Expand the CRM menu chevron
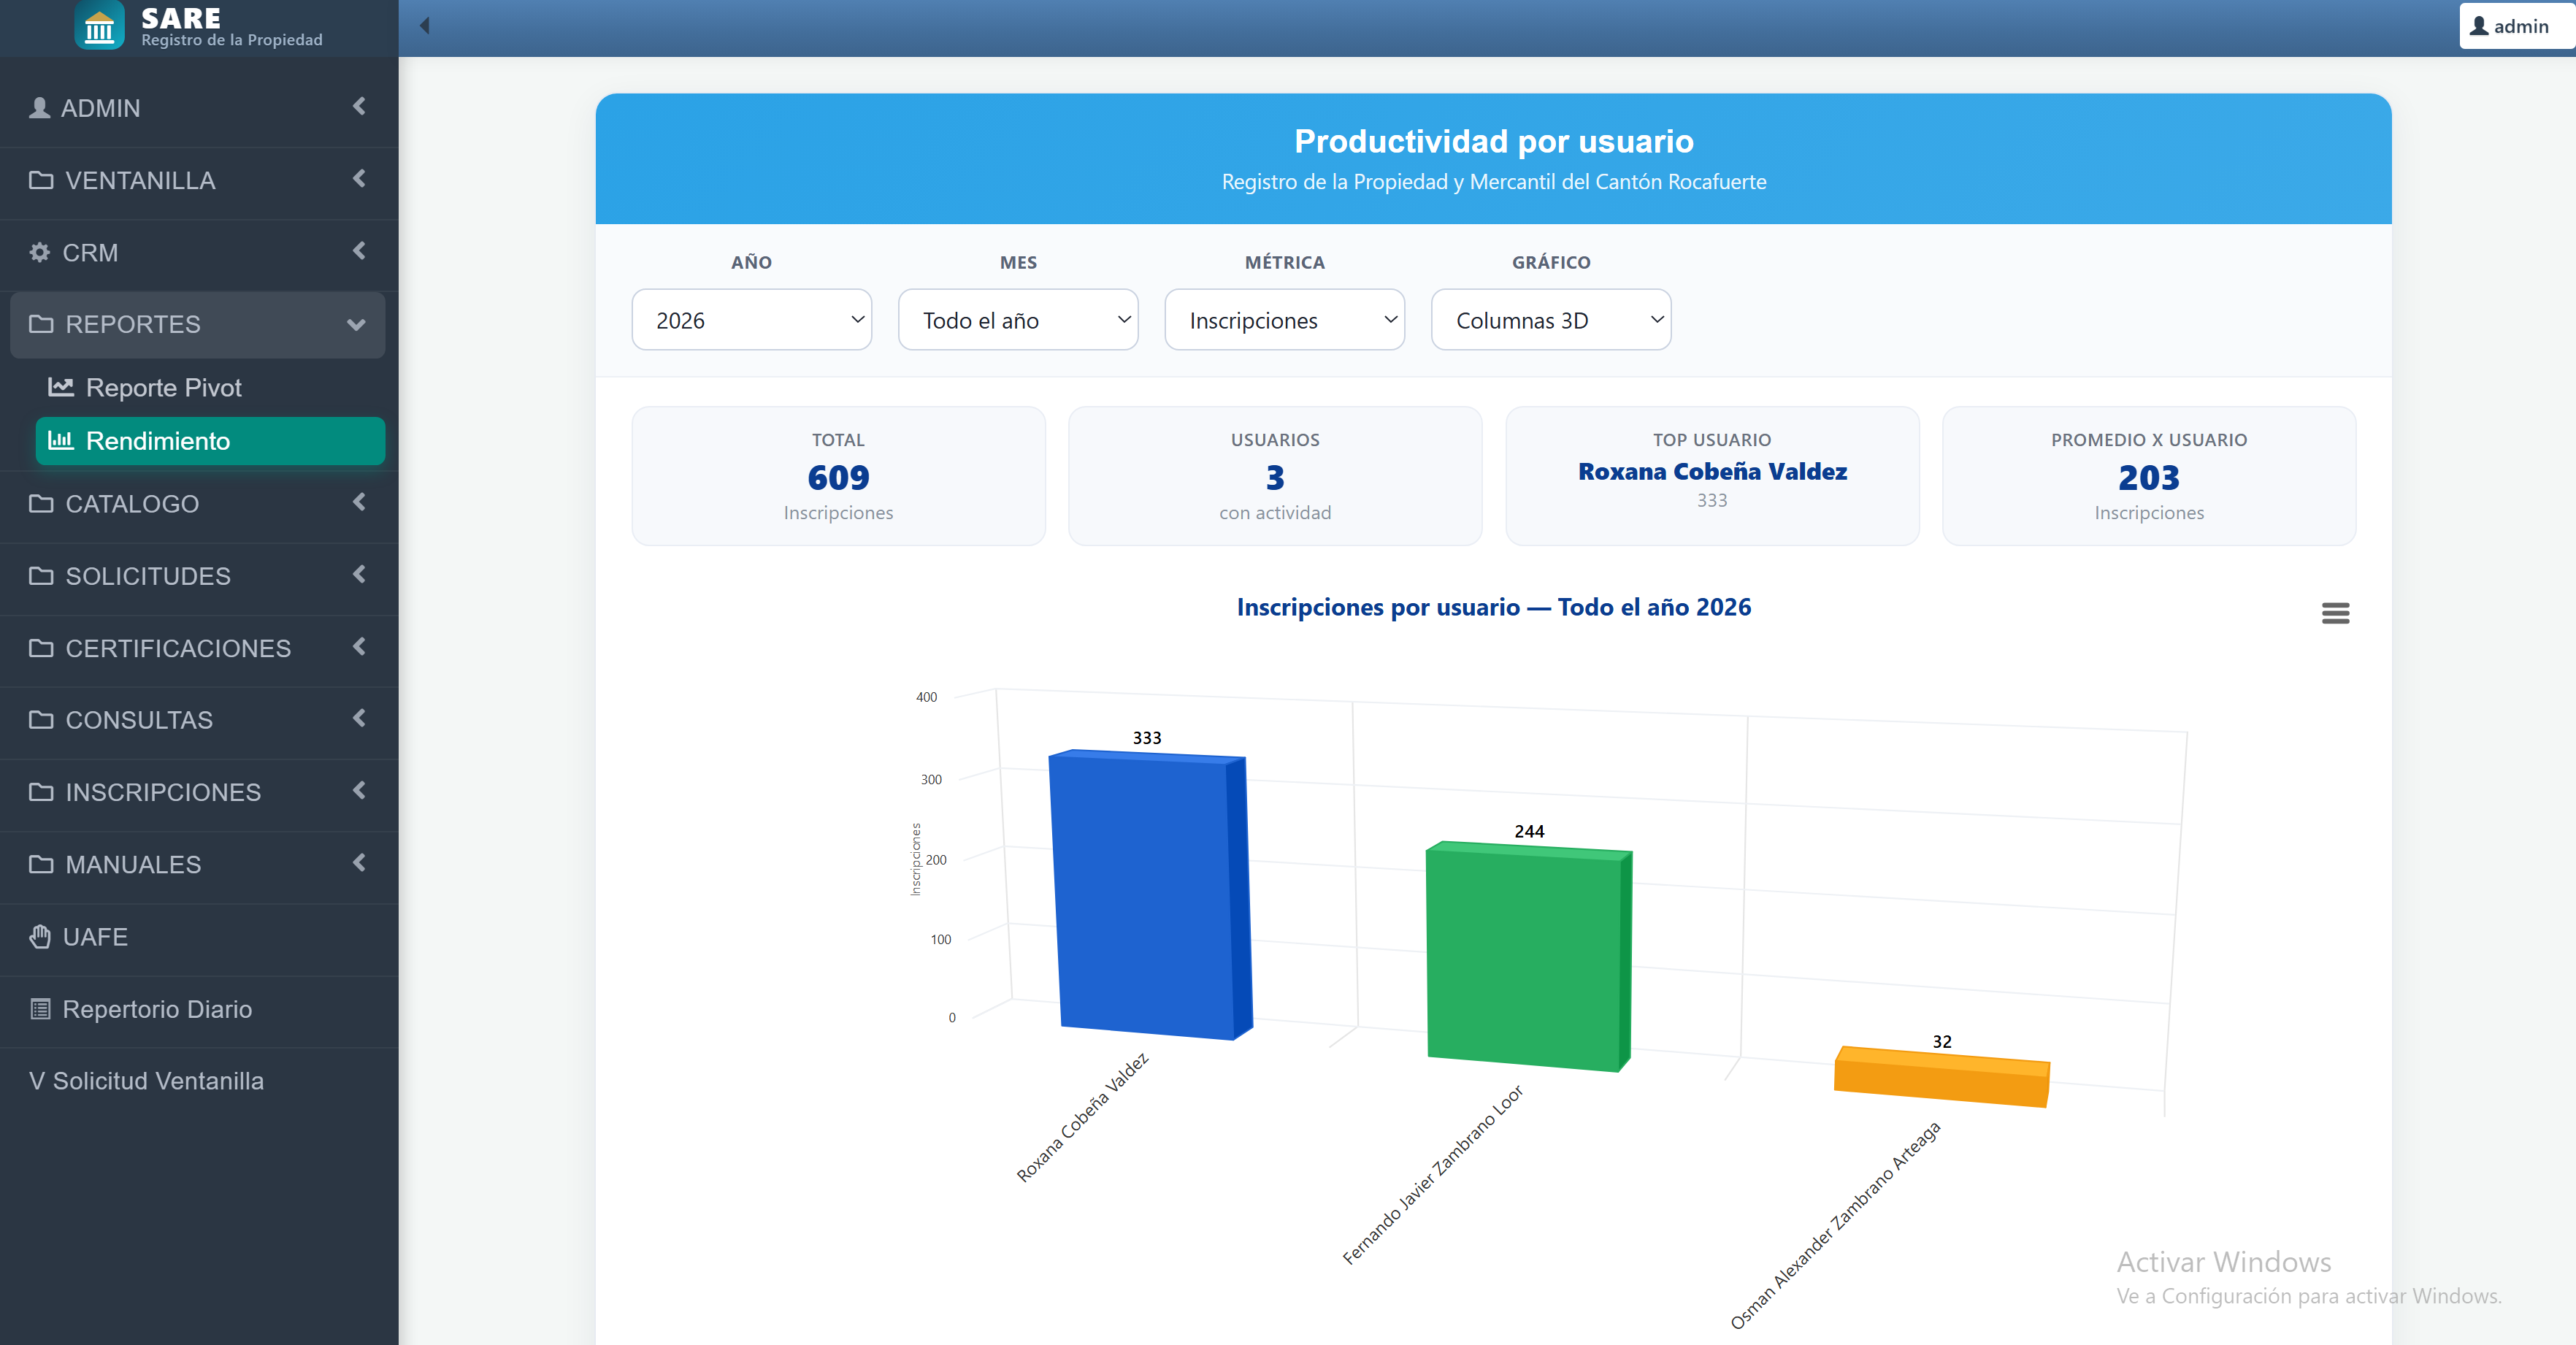 tap(359, 250)
